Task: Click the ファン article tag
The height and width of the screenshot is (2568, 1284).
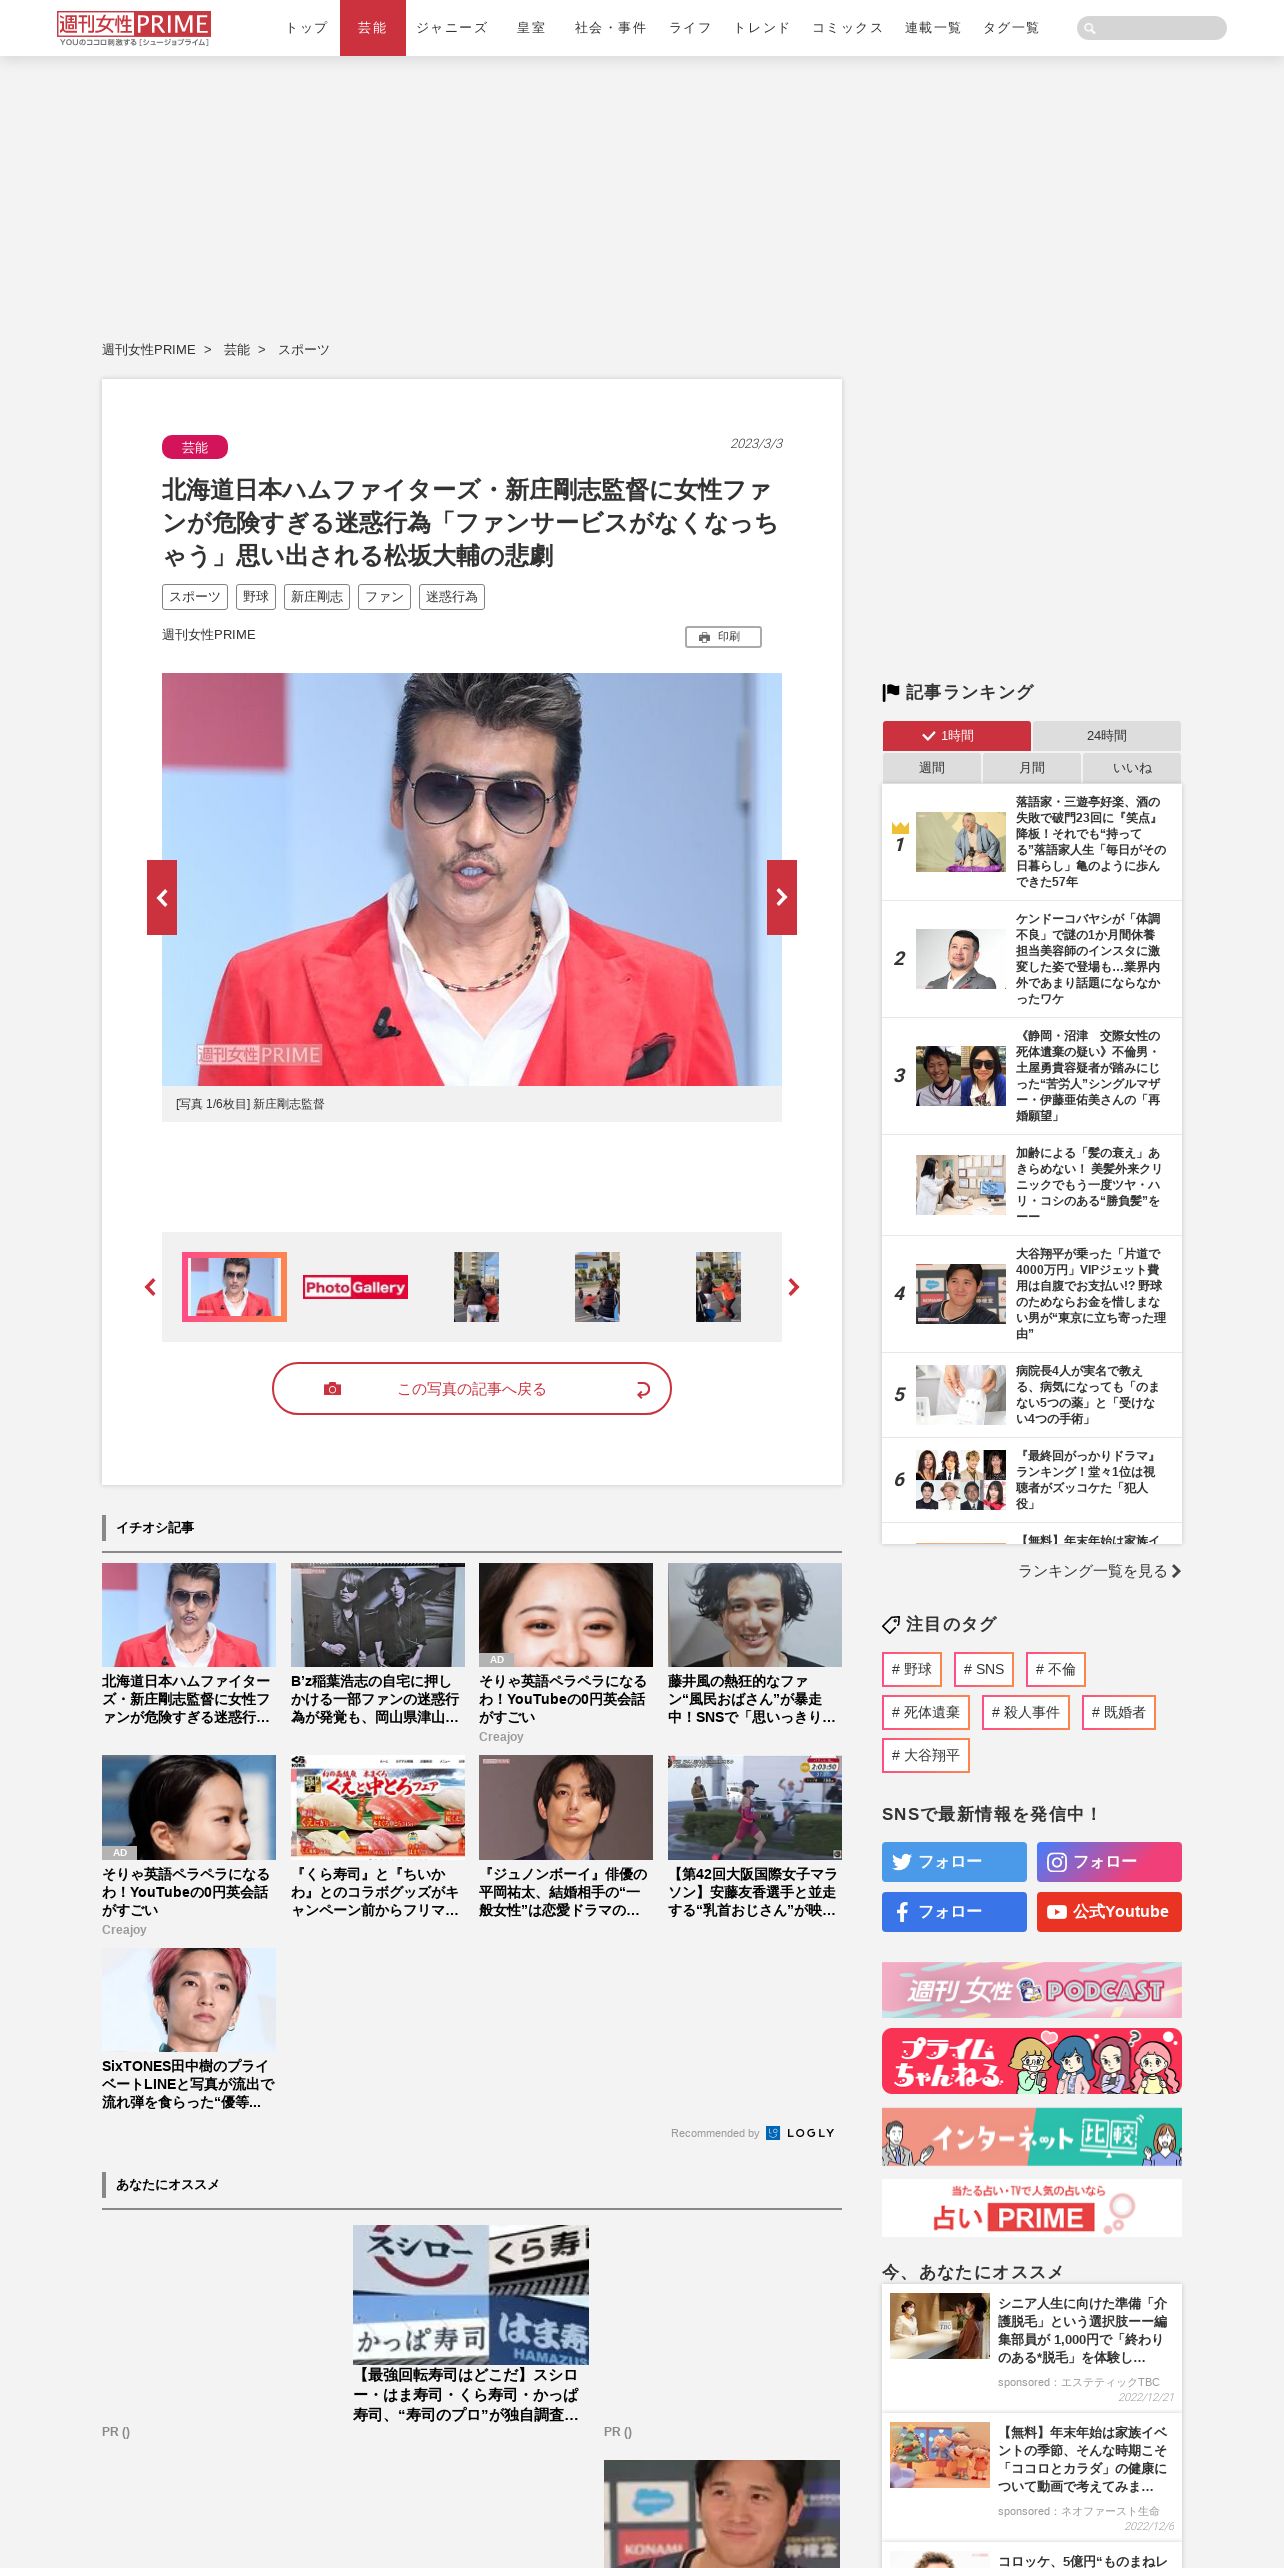Action: 384,597
